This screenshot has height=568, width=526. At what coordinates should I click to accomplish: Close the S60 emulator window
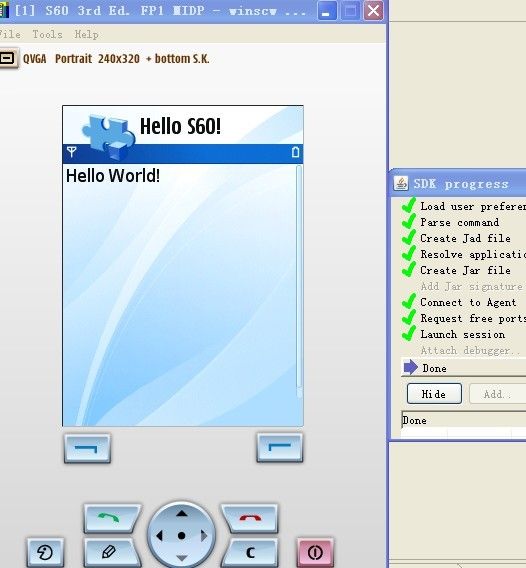[x=373, y=11]
